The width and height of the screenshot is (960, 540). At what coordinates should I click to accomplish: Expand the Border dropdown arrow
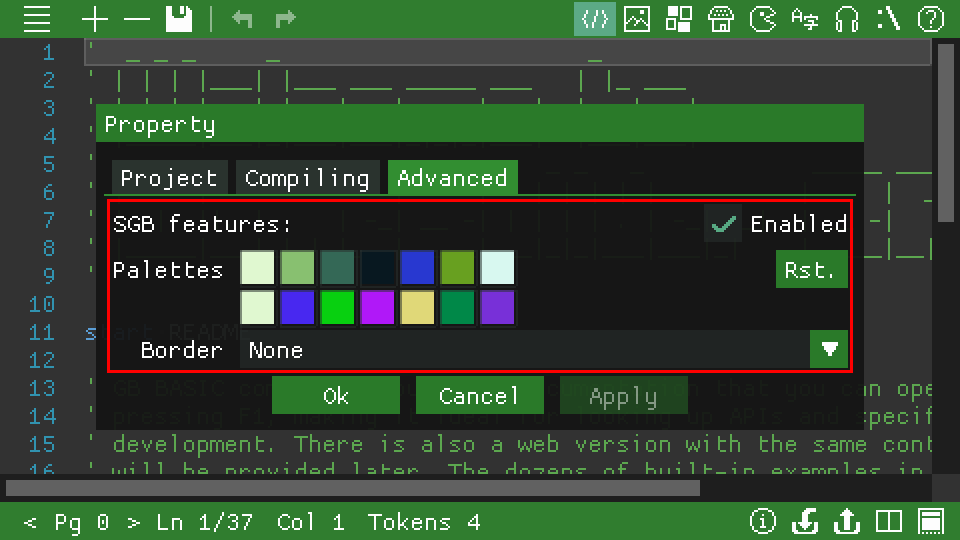pos(829,350)
